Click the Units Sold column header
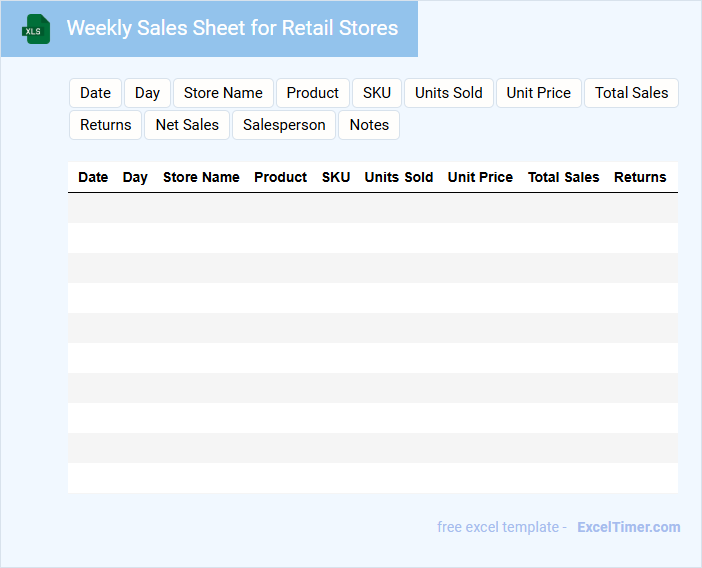 tap(398, 177)
